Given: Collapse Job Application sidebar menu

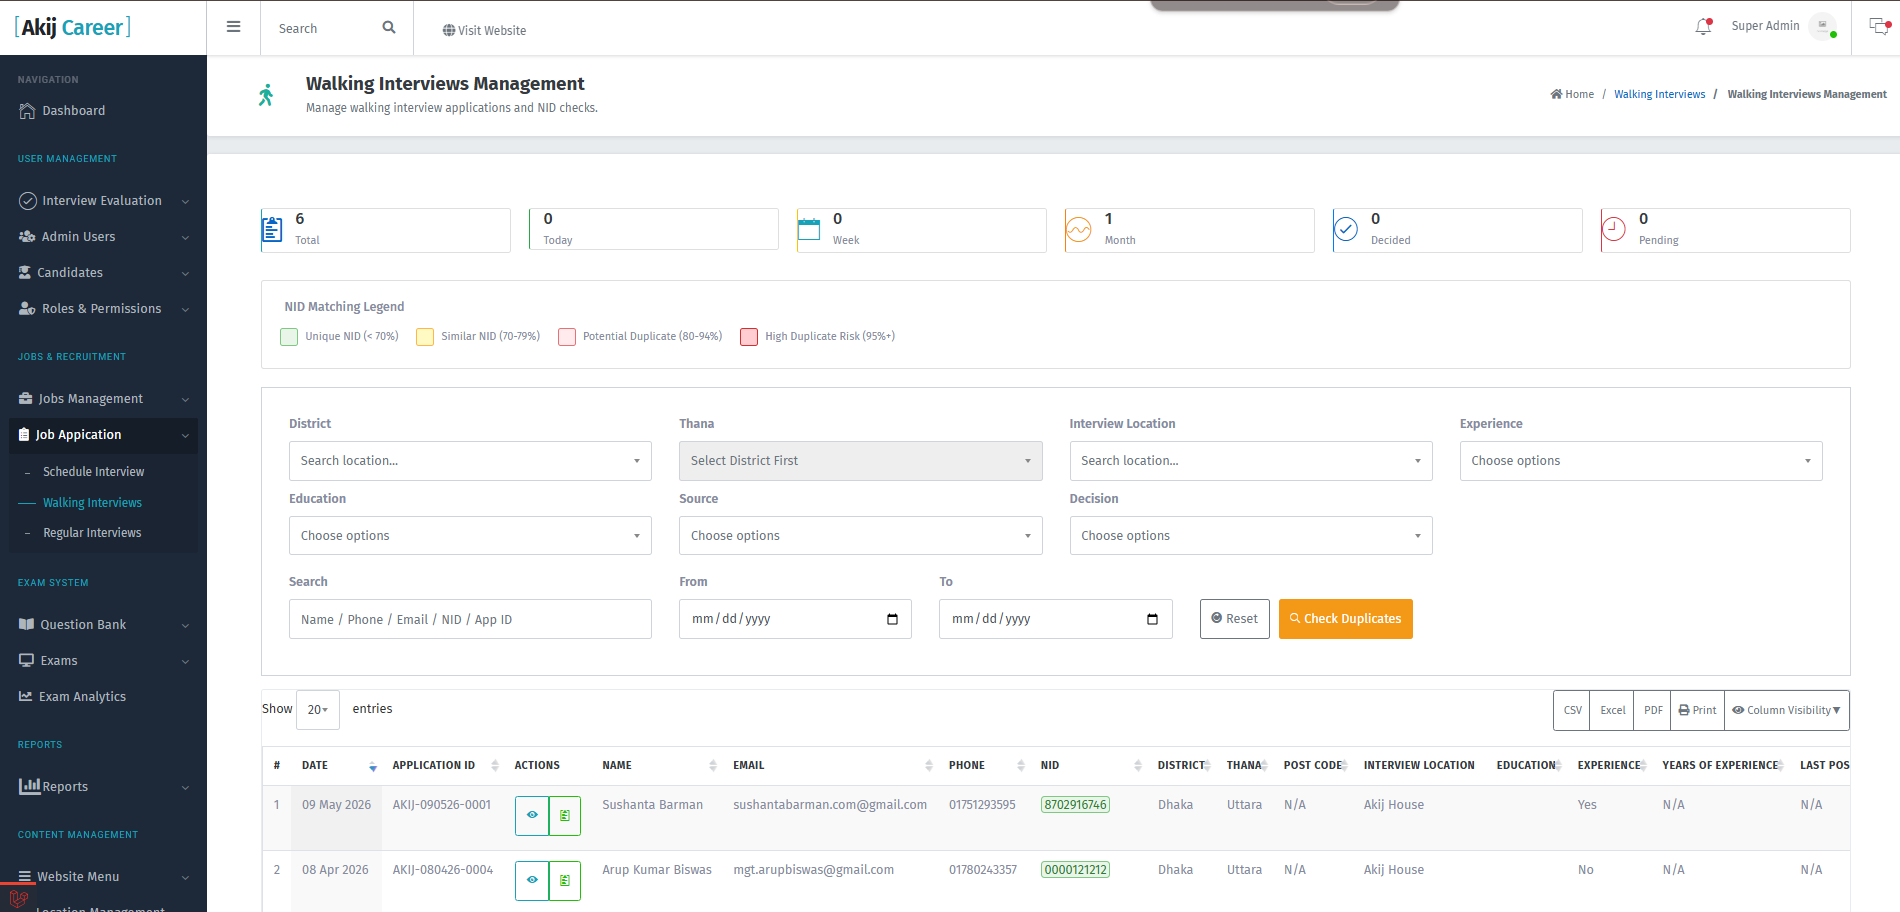Looking at the screenshot, I should 103,435.
